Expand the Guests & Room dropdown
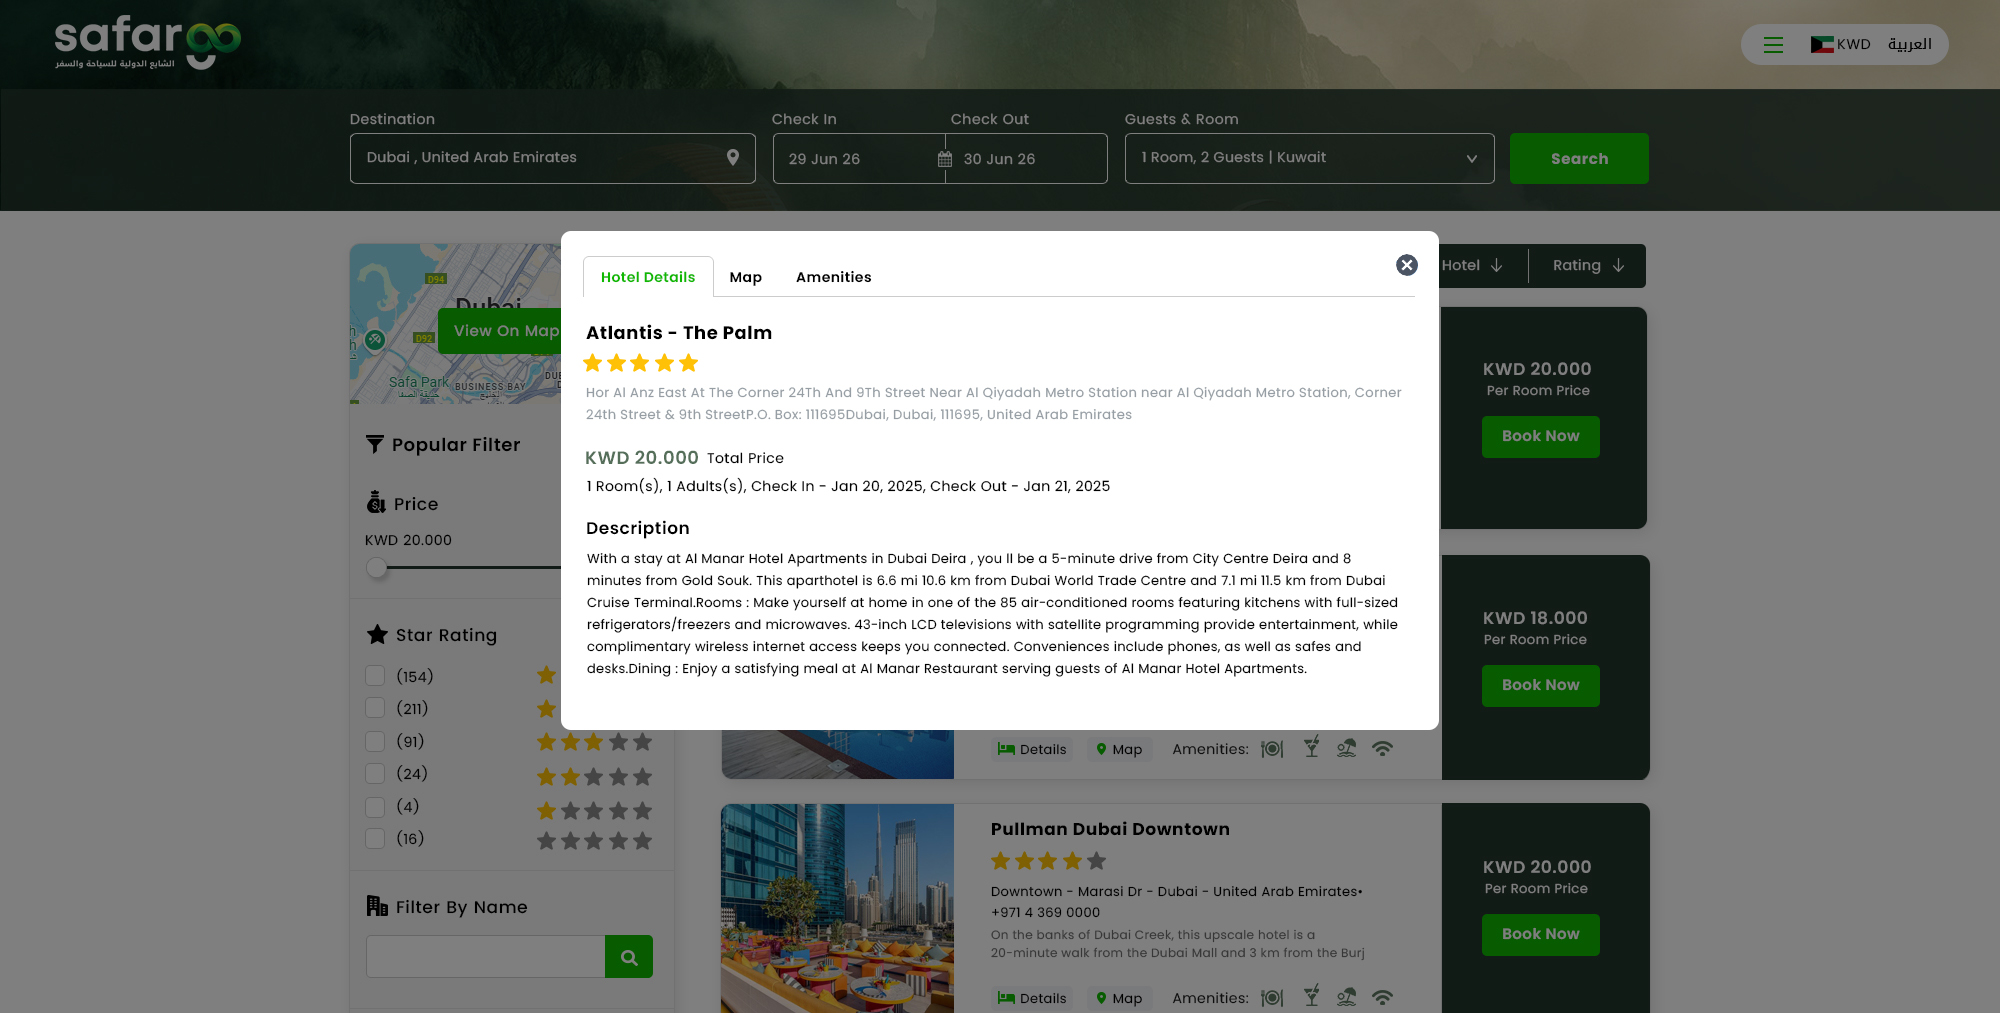 coord(1309,158)
